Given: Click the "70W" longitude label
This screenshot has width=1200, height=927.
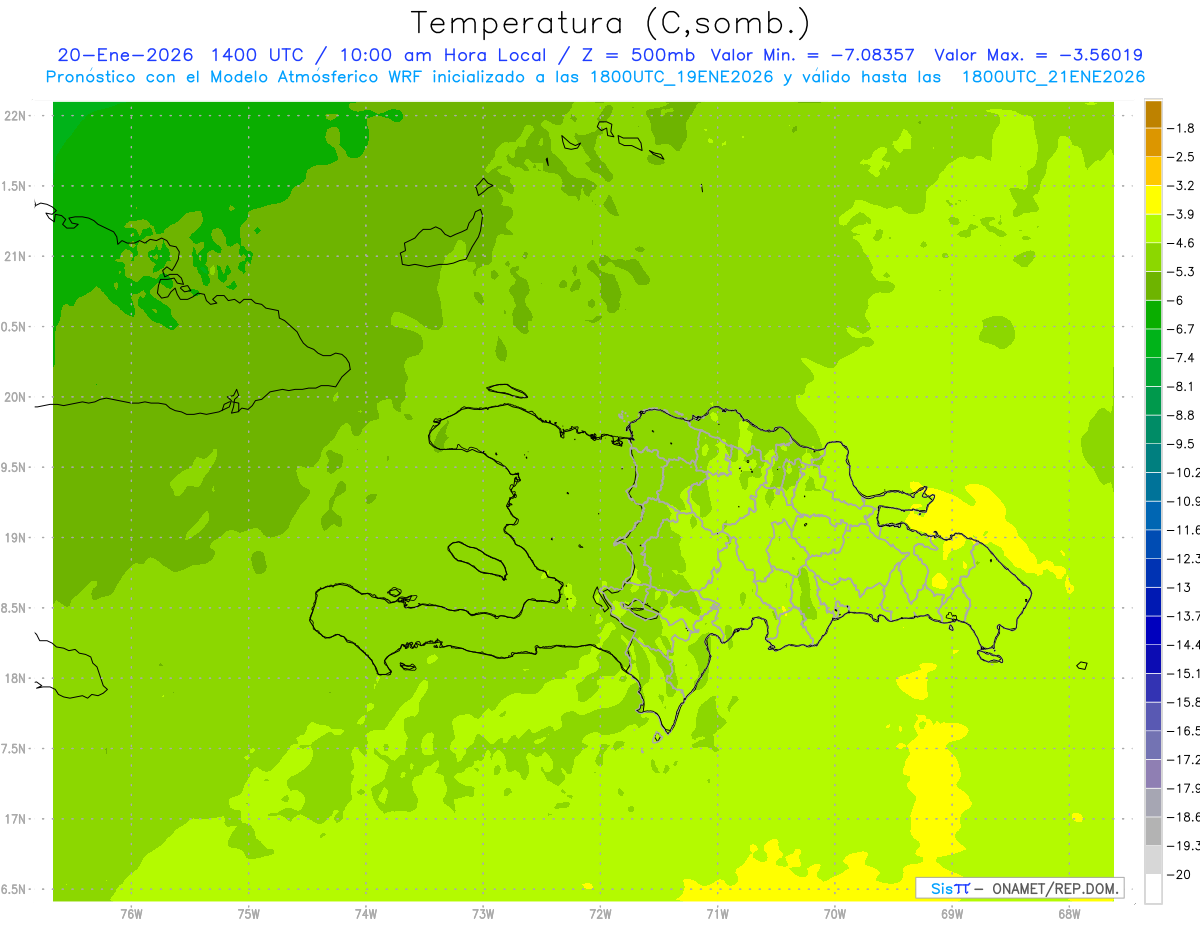Looking at the screenshot, I should [835, 914].
